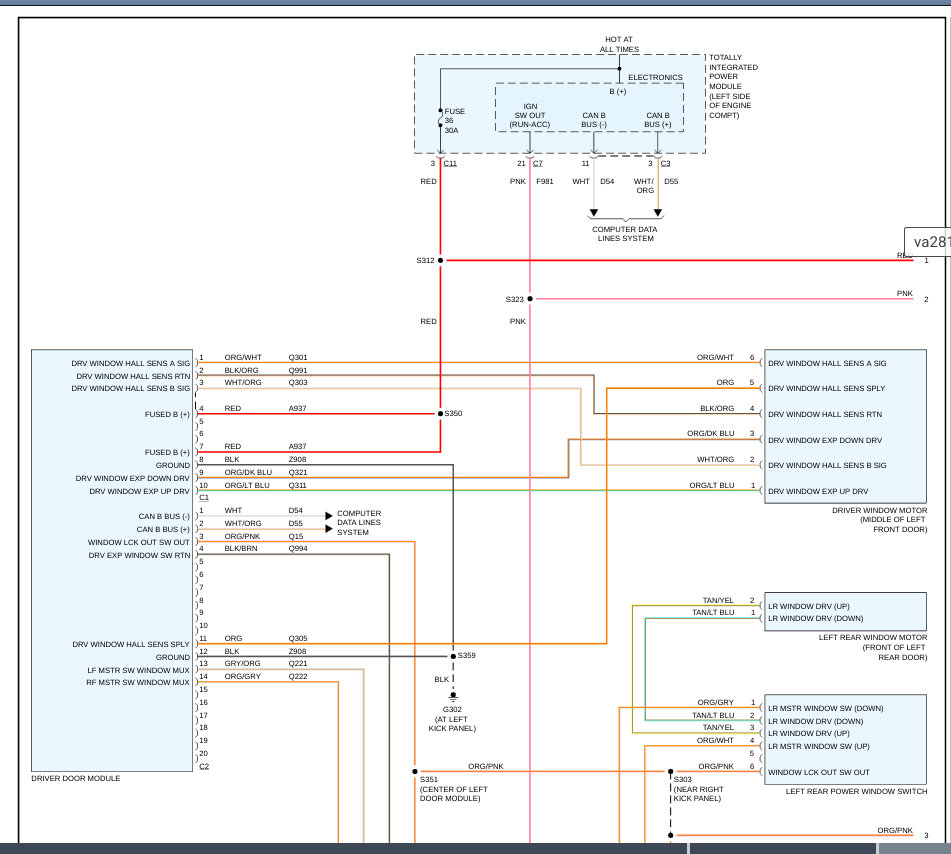Click the 'LEFT REAR POWER WINDOW SWITCH' caption
Image resolution: width=951 pixels, height=854 pixels.
tap(856, 792)
